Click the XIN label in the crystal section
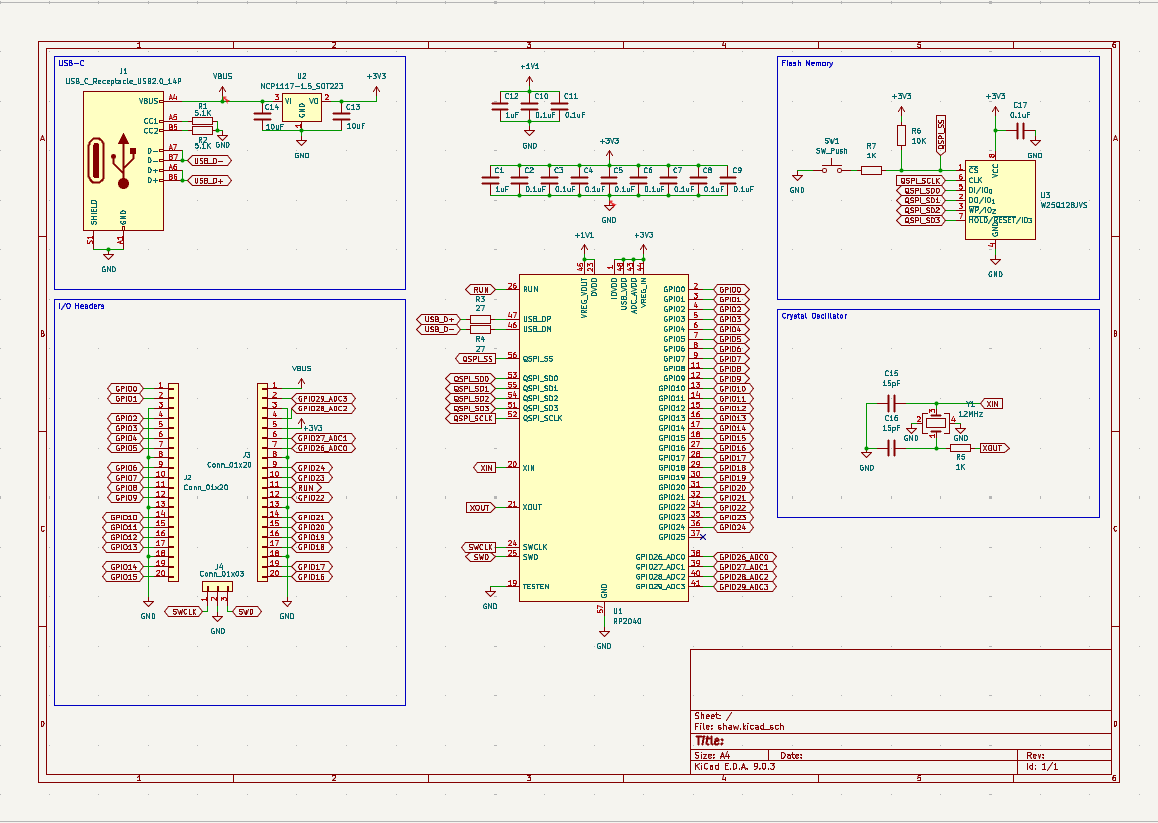 991,403
